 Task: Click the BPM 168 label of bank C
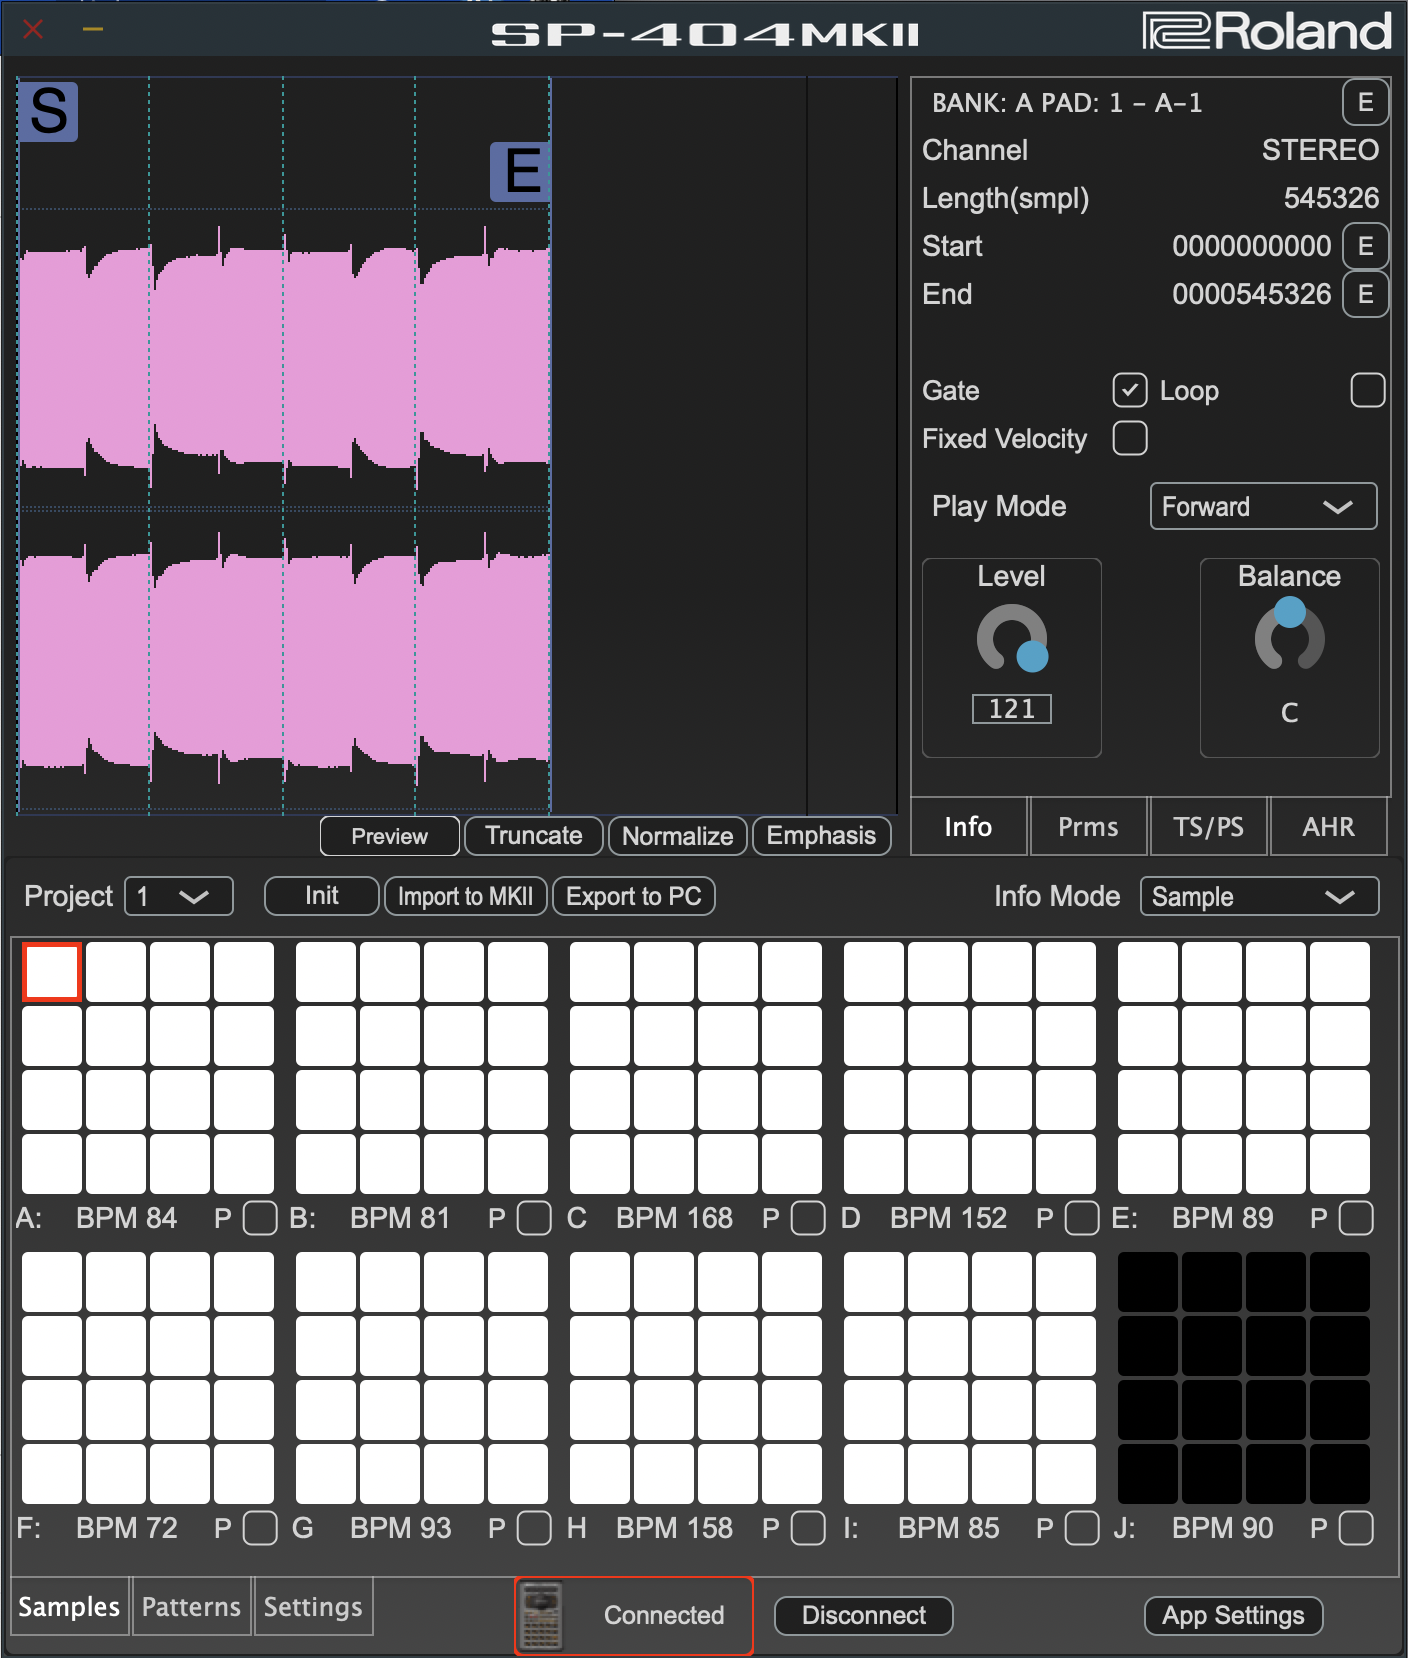674,1218
